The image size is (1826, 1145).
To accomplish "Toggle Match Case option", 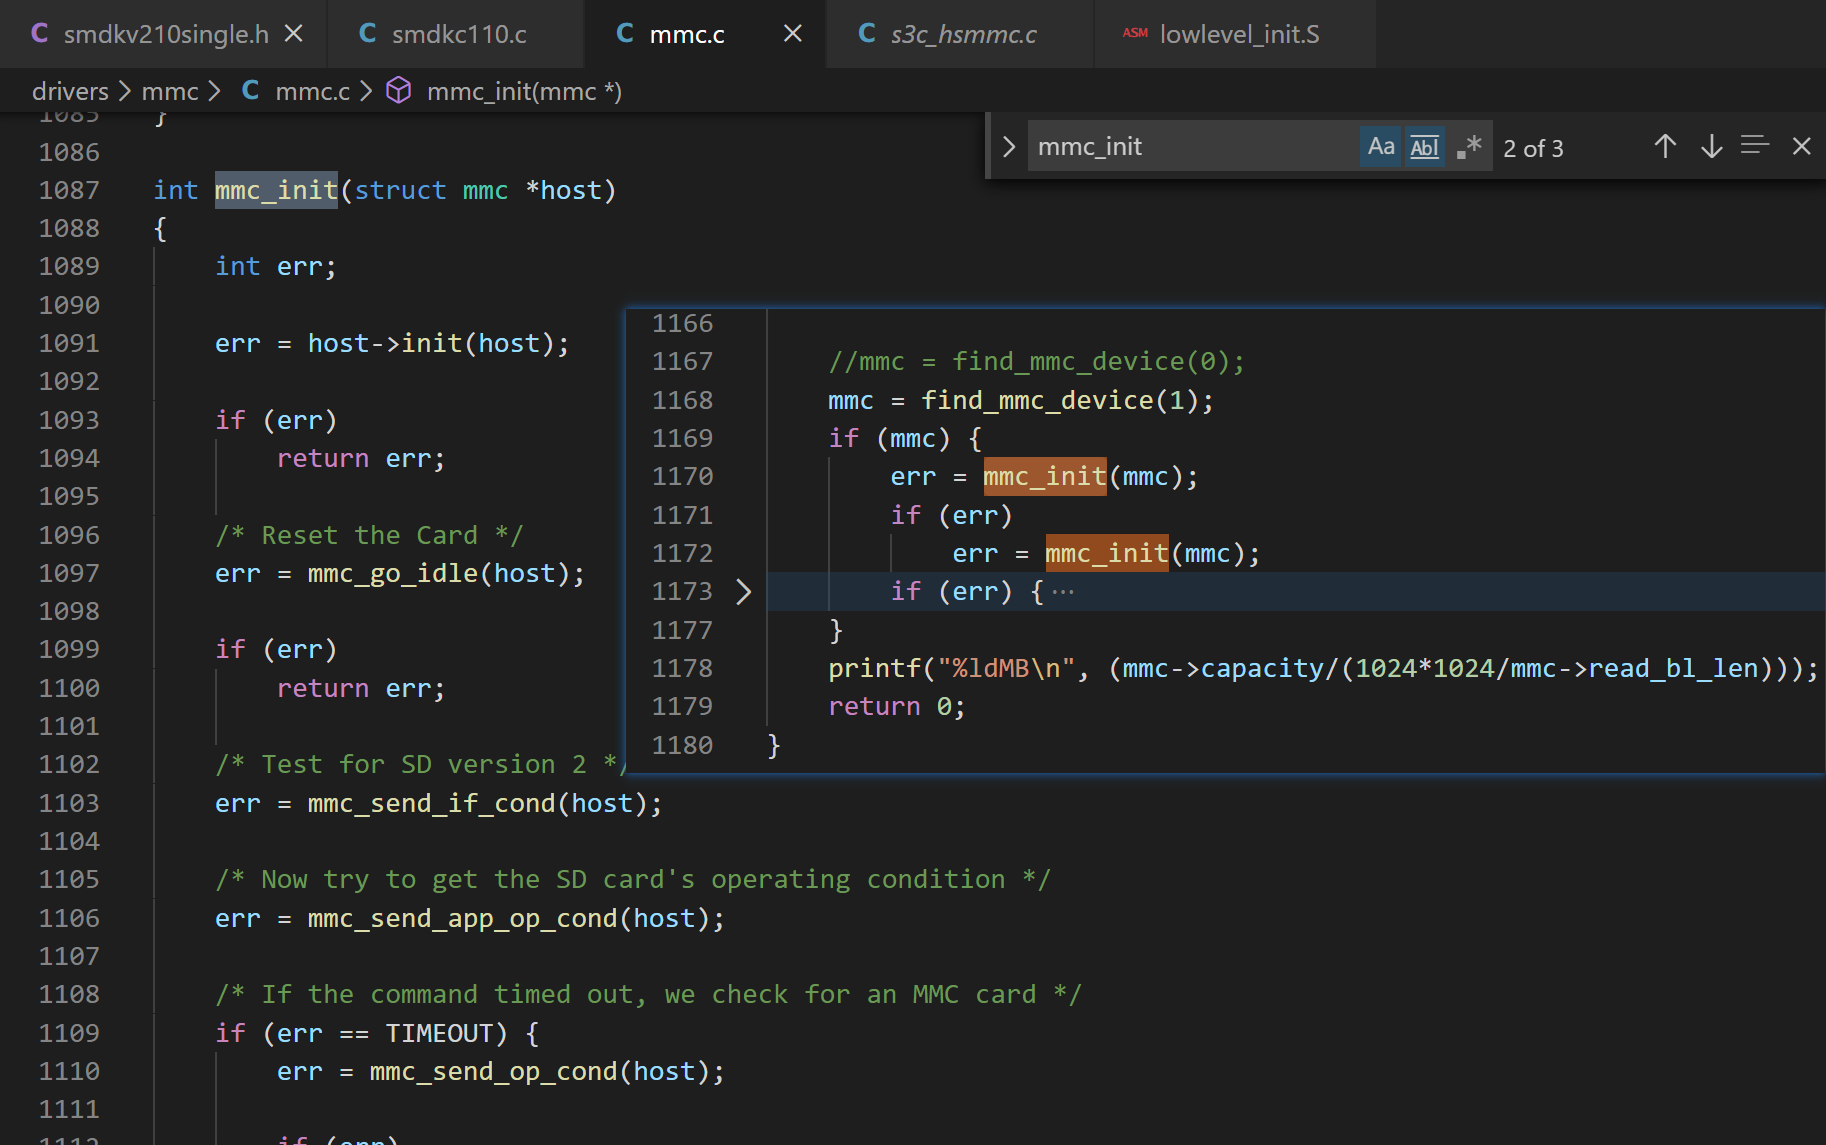I will [1381, 147].
